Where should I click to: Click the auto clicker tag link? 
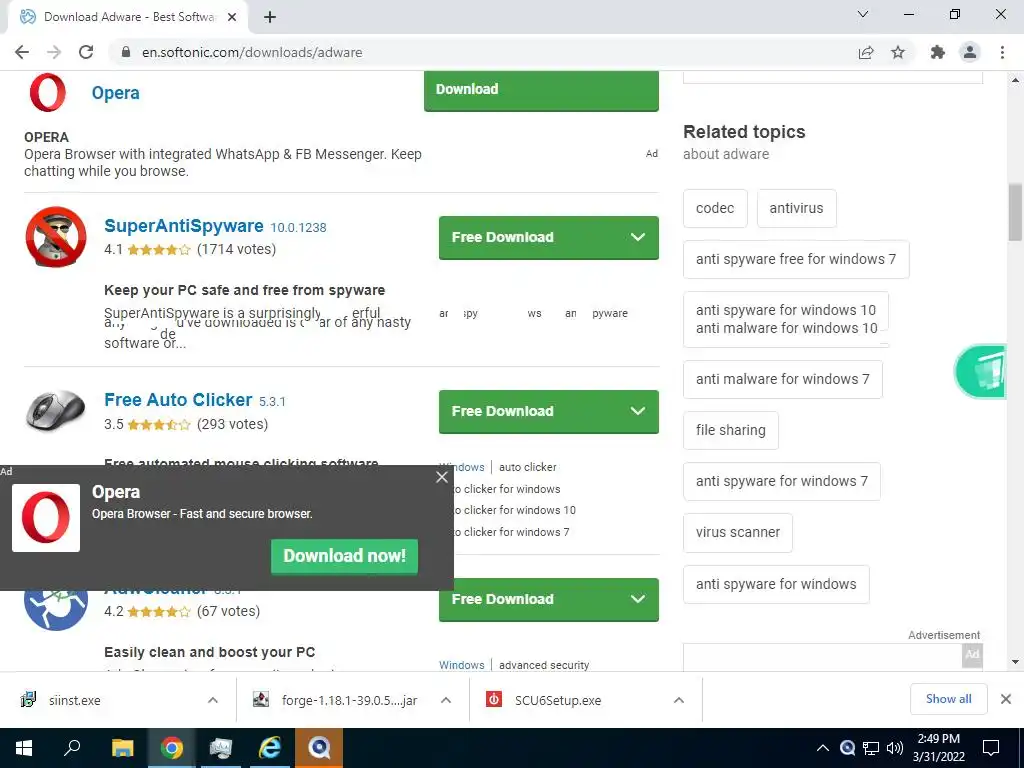point(528,467)
